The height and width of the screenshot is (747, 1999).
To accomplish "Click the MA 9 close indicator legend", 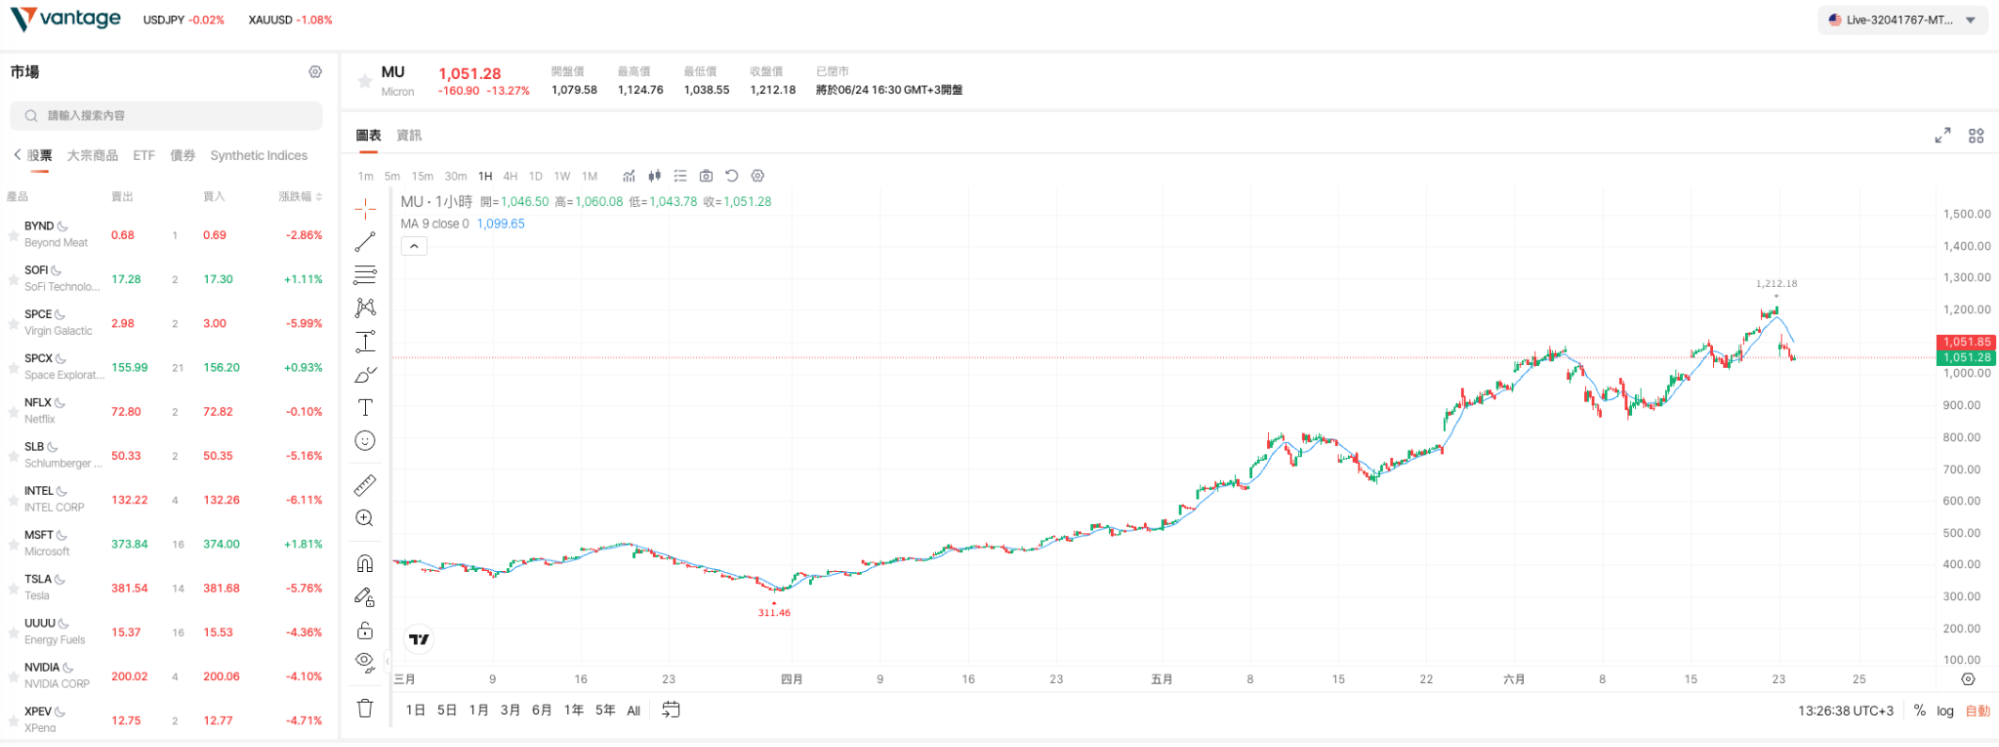I will (x=435, y=224).
